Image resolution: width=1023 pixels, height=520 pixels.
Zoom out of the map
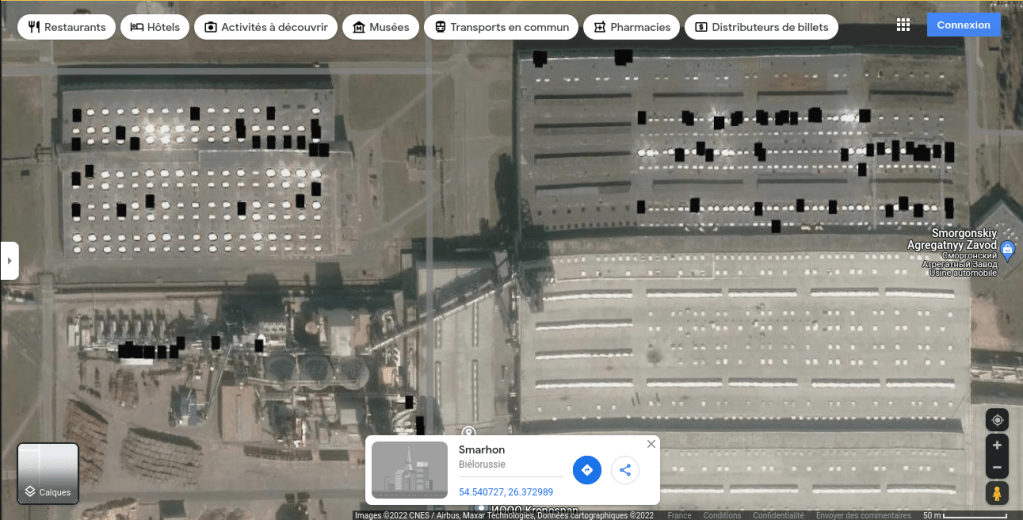[x=996, y=468]
